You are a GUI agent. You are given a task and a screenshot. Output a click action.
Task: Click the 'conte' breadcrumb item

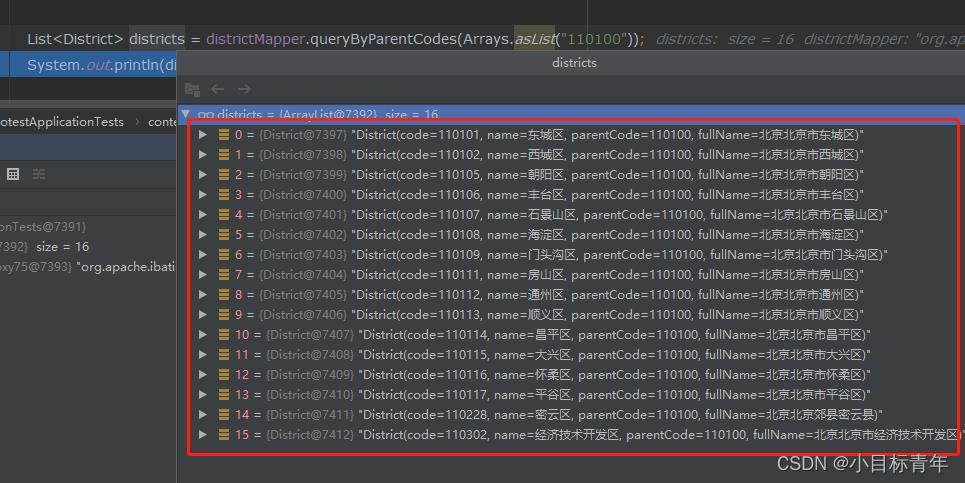pos(162,122)
